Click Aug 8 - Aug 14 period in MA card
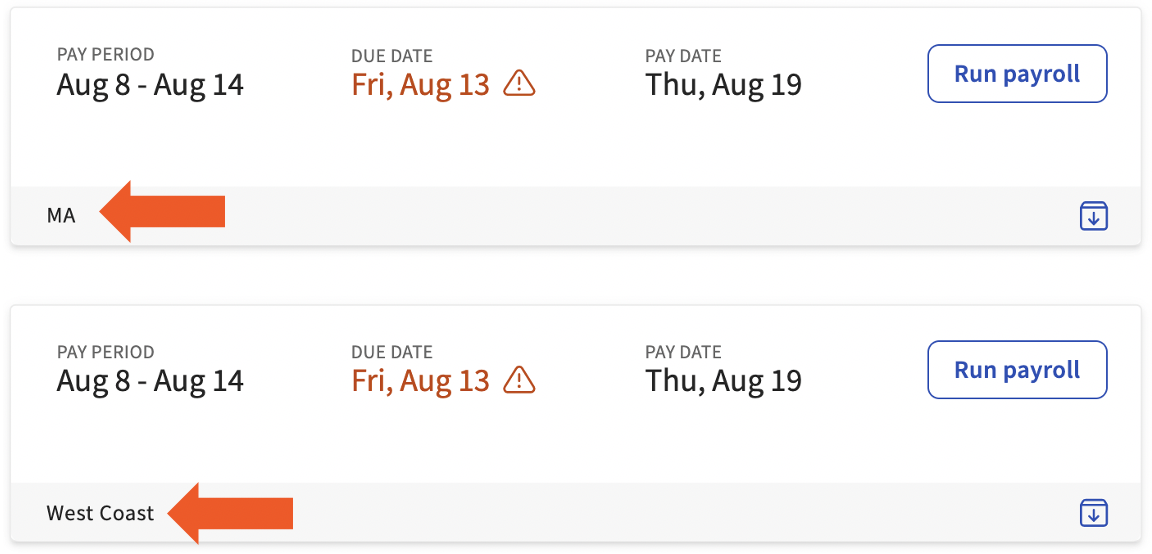This screenshot has width=1152, height=554. (x=150, y=85)
